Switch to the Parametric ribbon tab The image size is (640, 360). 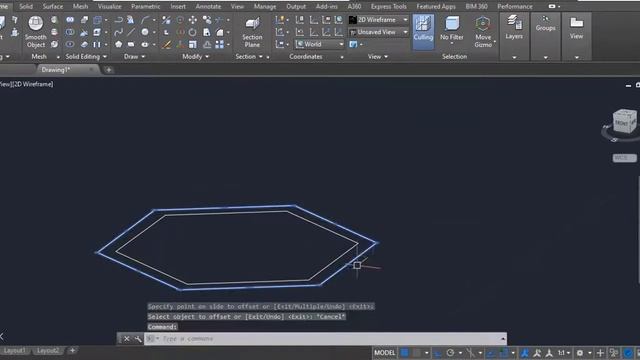146,7
